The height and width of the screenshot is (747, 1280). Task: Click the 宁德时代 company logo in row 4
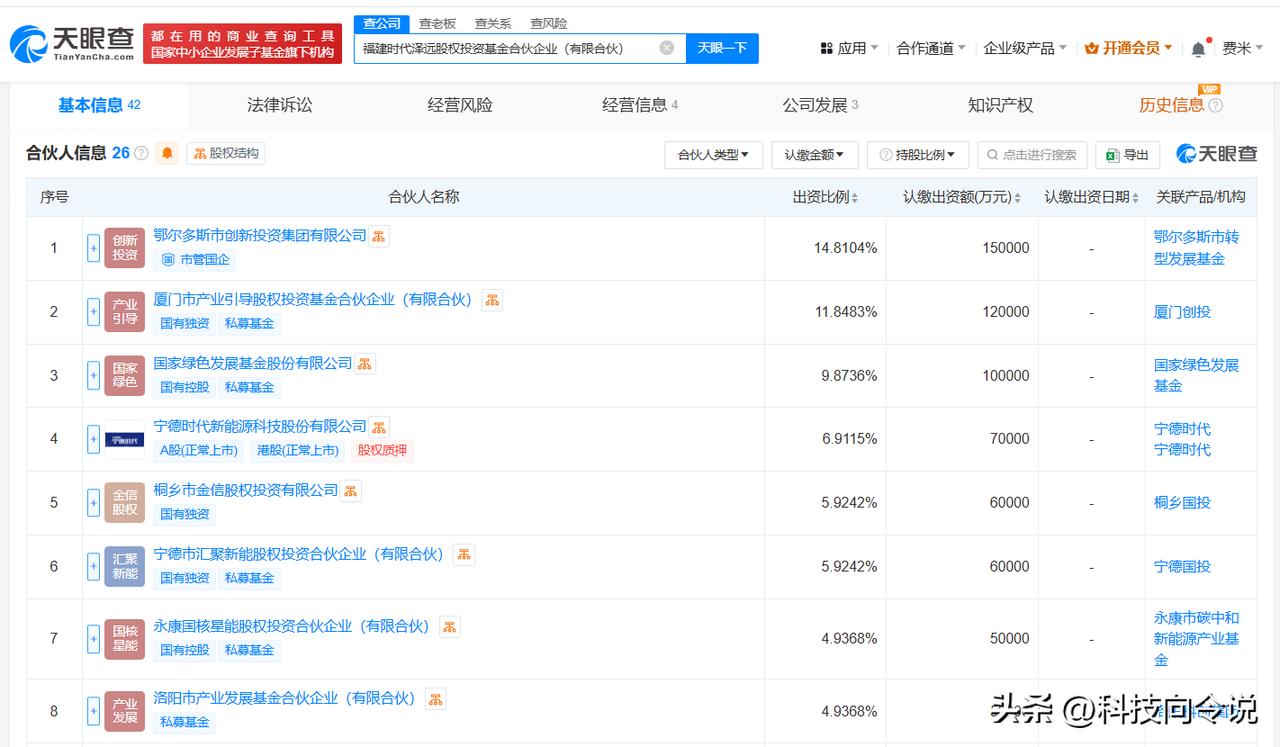tap(125, 439)
